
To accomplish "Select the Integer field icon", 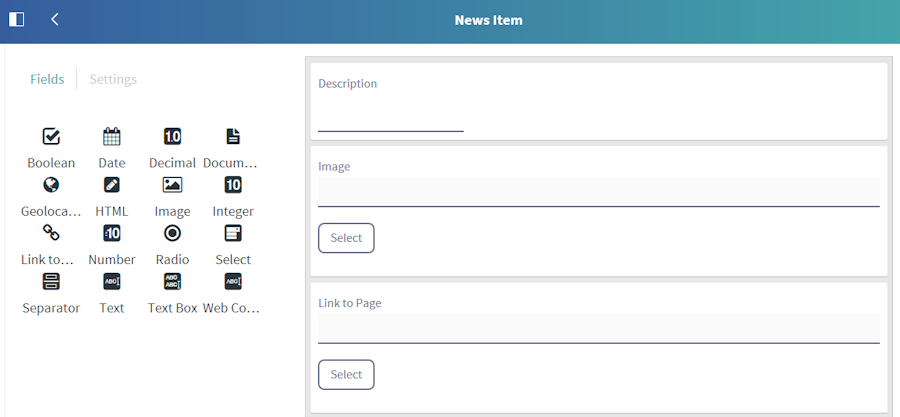I will (233, 185).
